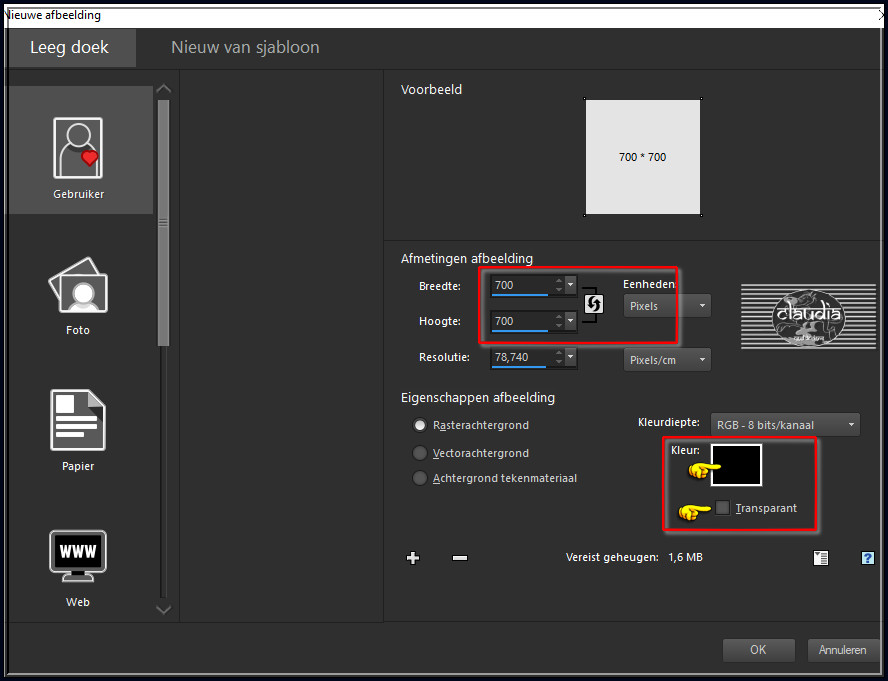
Task: Open the Pixels/cm resolution unit dropdown
Action: tap(667, 360)
